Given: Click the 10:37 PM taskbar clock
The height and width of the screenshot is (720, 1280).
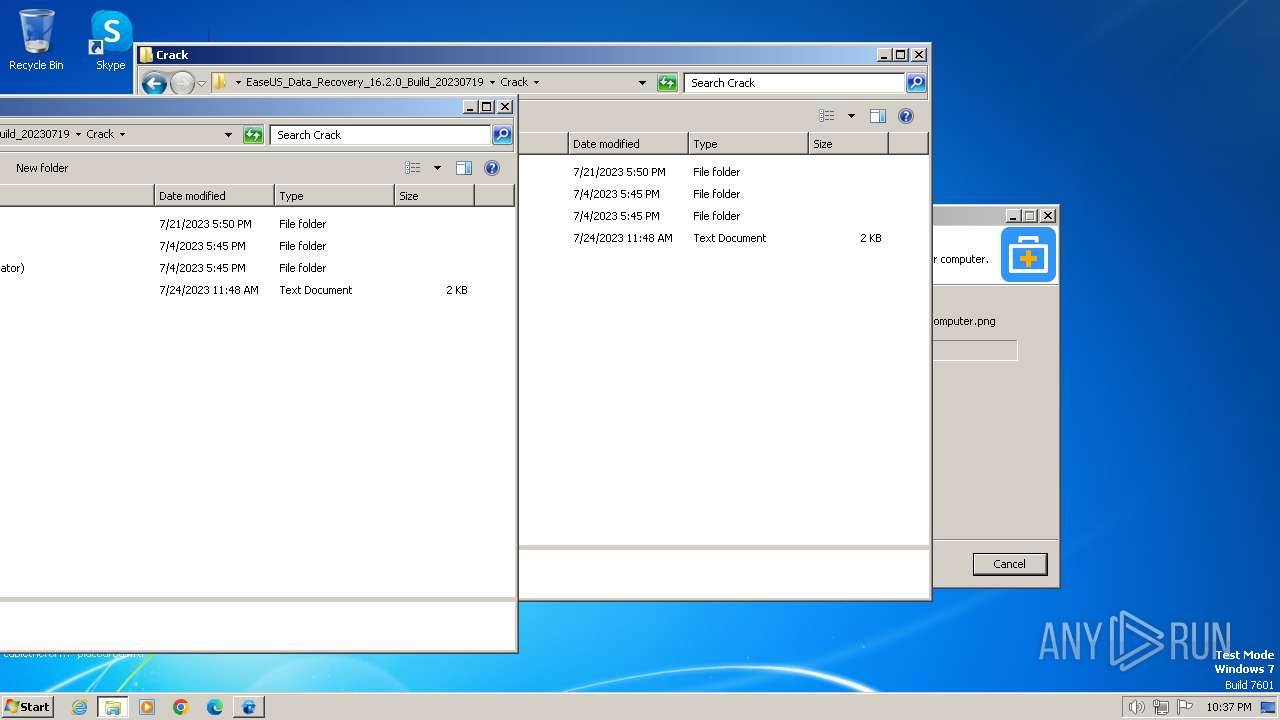Looking at the screenshot, I should 1229,707.
